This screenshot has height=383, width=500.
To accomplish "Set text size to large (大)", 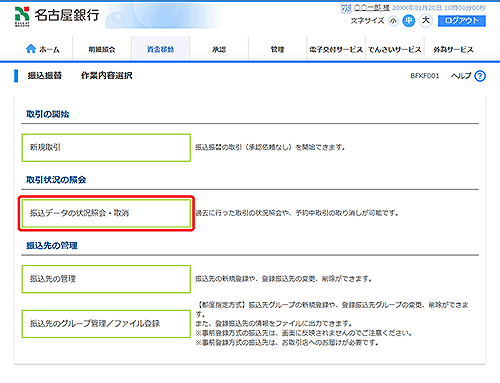I will [426, 21].
